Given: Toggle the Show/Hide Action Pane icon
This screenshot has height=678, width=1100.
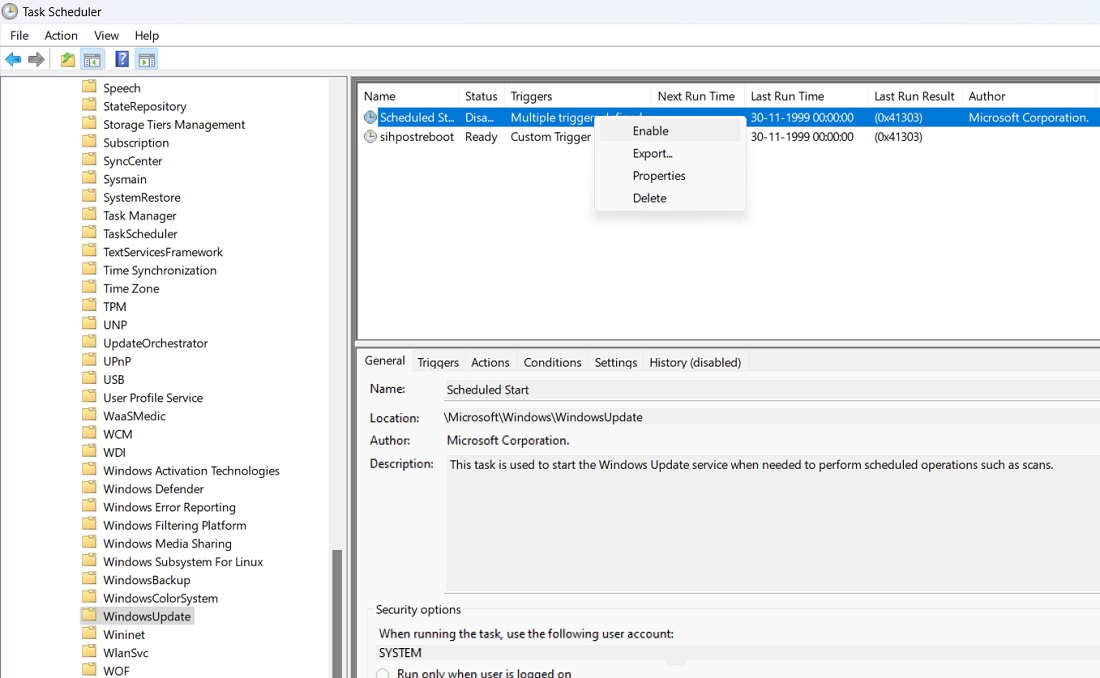Looking at the screenshot, I should click(146, 59).
